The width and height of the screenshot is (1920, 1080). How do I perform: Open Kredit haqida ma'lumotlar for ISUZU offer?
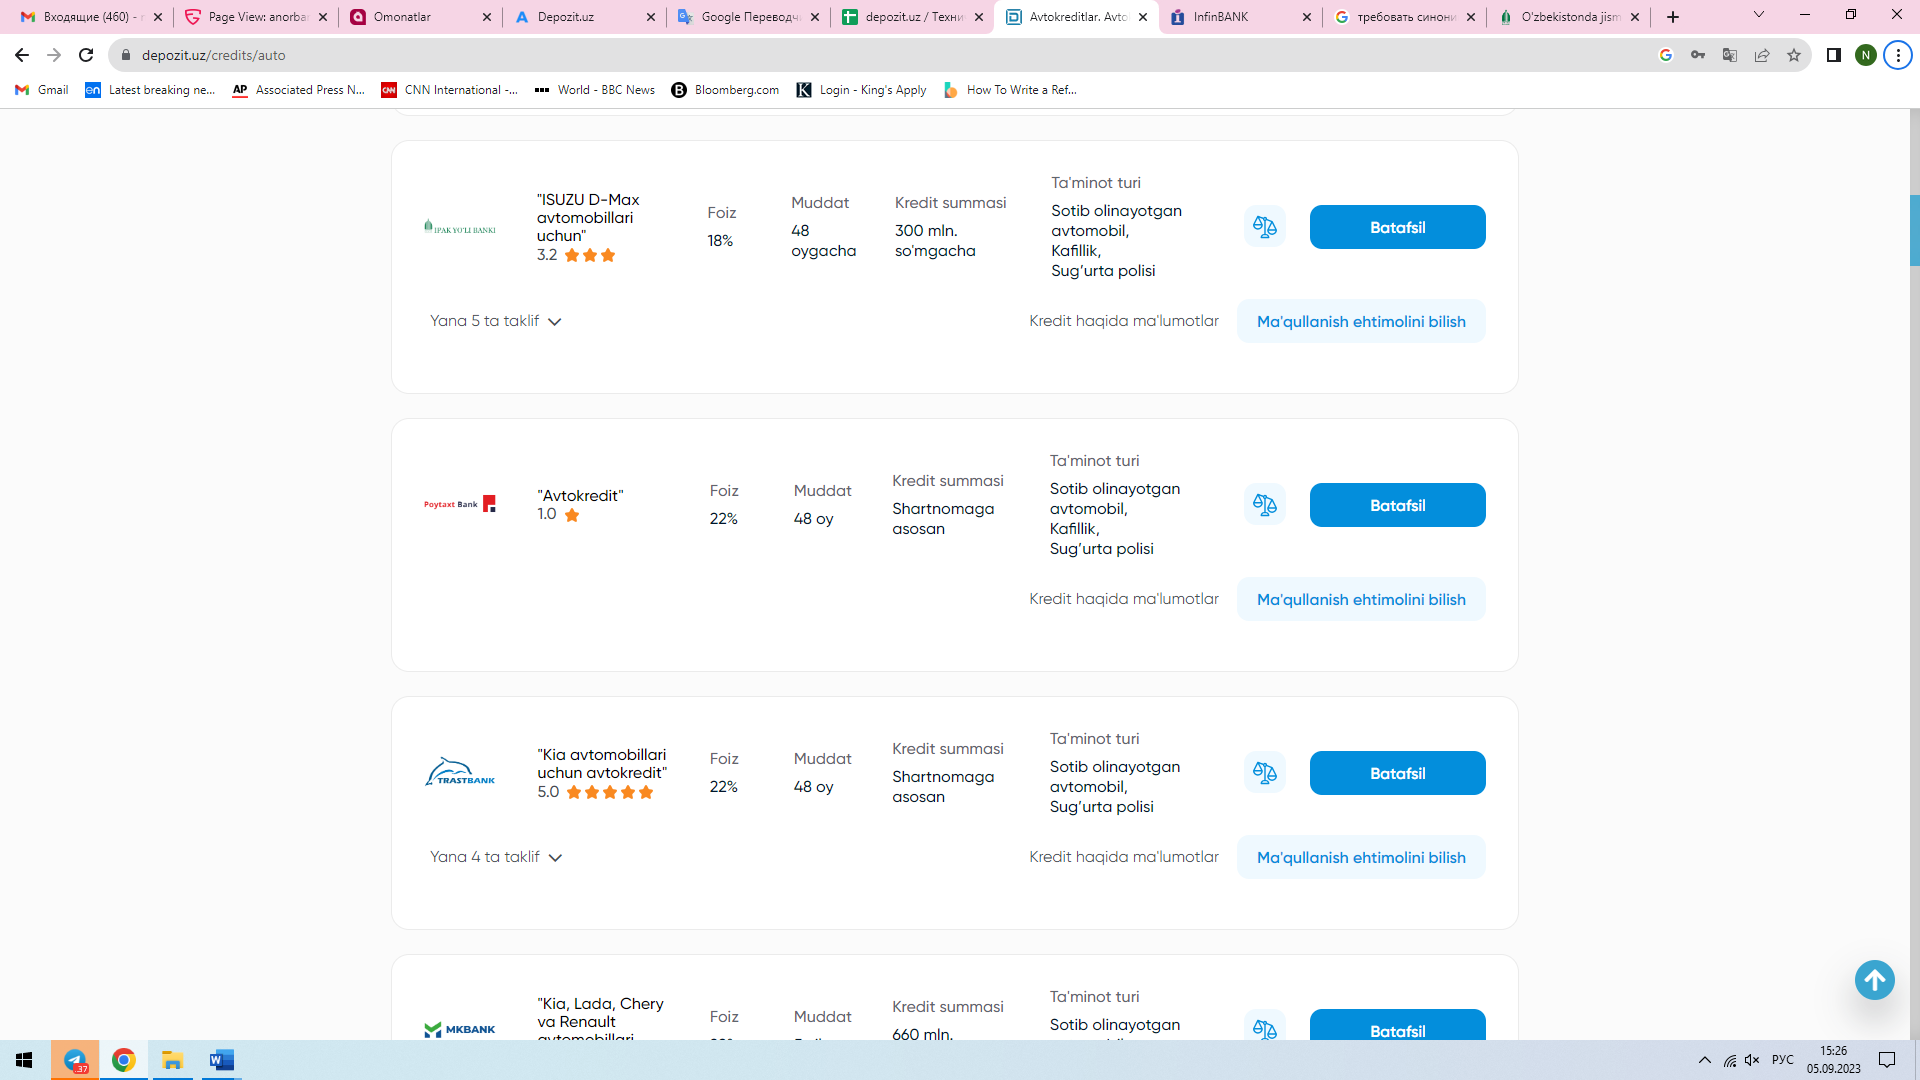click(x=1124, y=321)
